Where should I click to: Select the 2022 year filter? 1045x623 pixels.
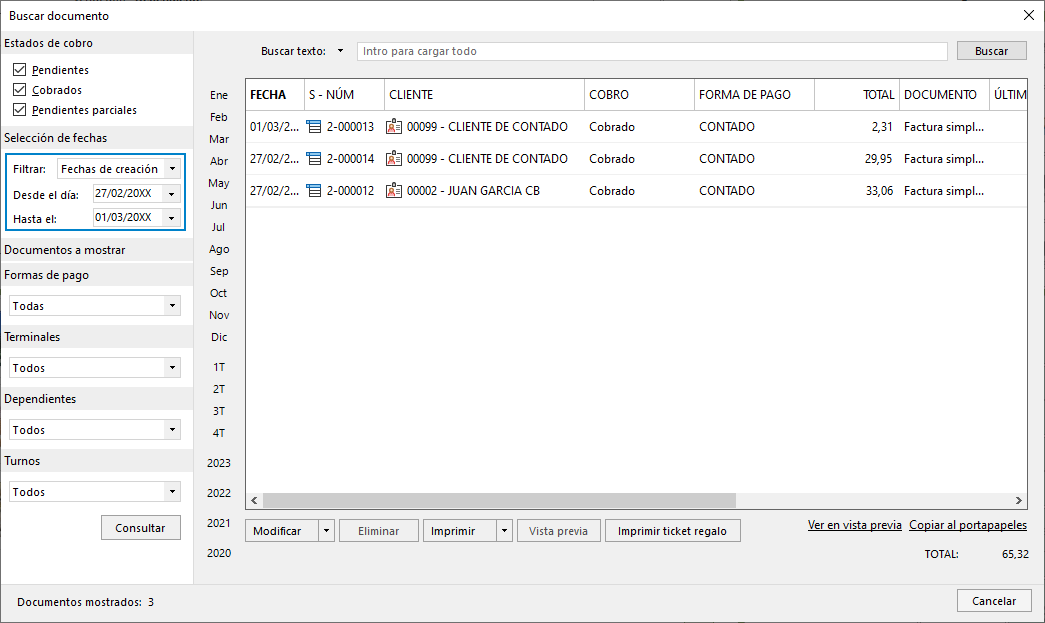click(x=219, y=493)
